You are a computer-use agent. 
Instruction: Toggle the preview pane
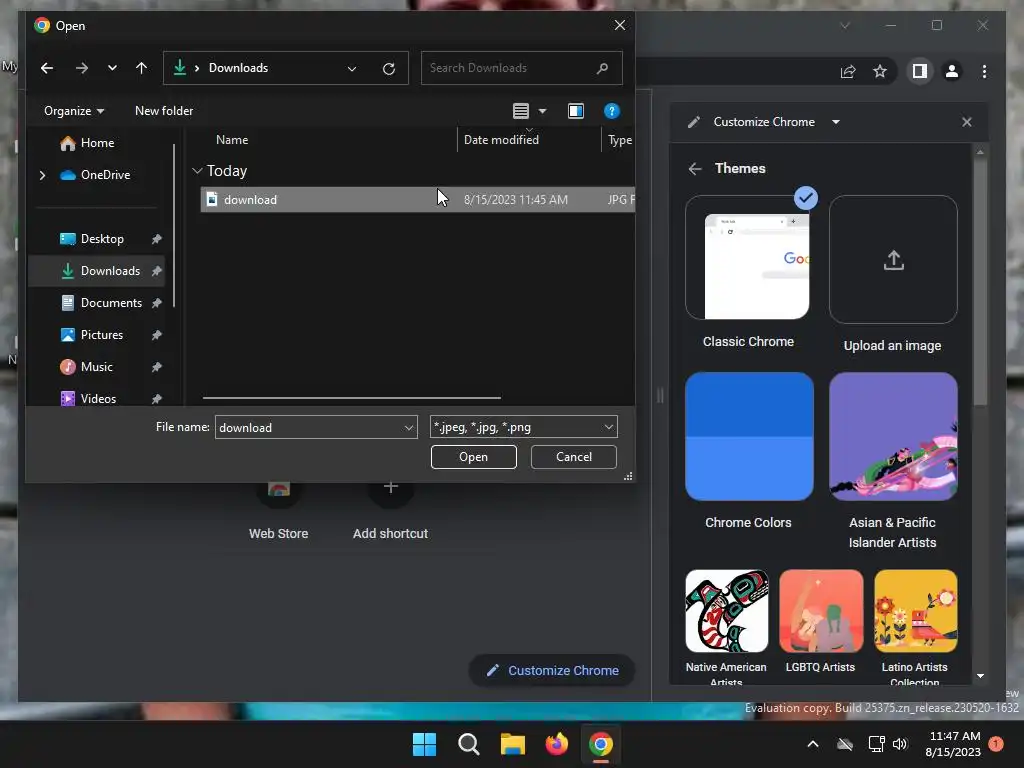pos(576,111)
